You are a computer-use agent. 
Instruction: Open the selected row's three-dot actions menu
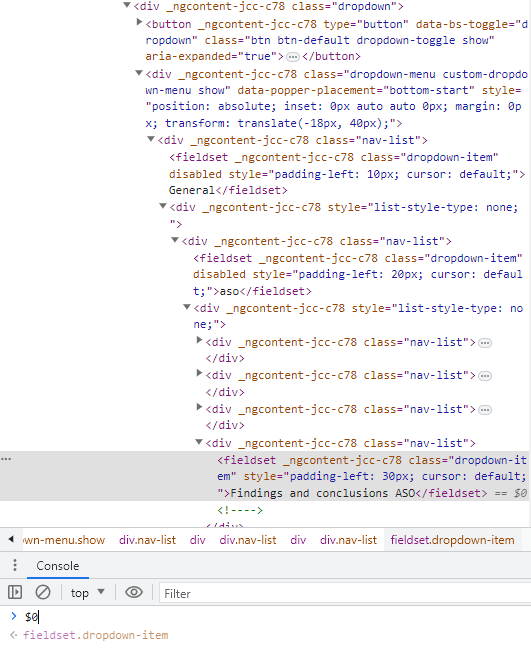coord(6,459)
